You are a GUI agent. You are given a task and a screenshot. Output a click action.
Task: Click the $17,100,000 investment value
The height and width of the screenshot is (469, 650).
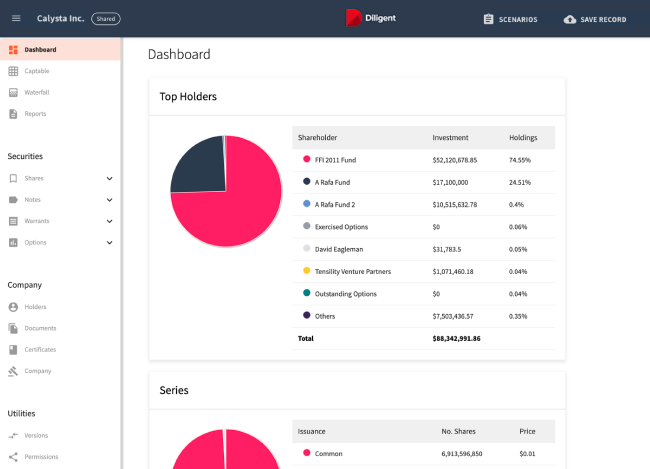[450, 182]
